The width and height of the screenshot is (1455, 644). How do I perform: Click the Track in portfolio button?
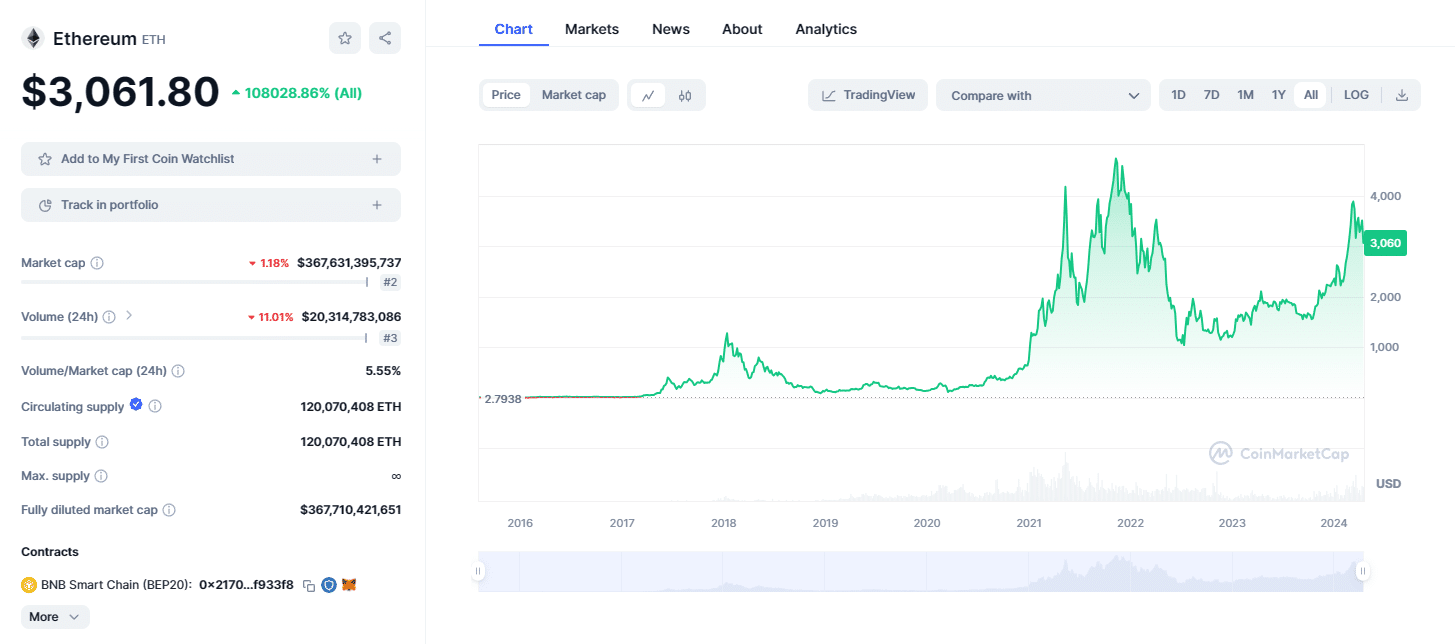pos(211,205)
